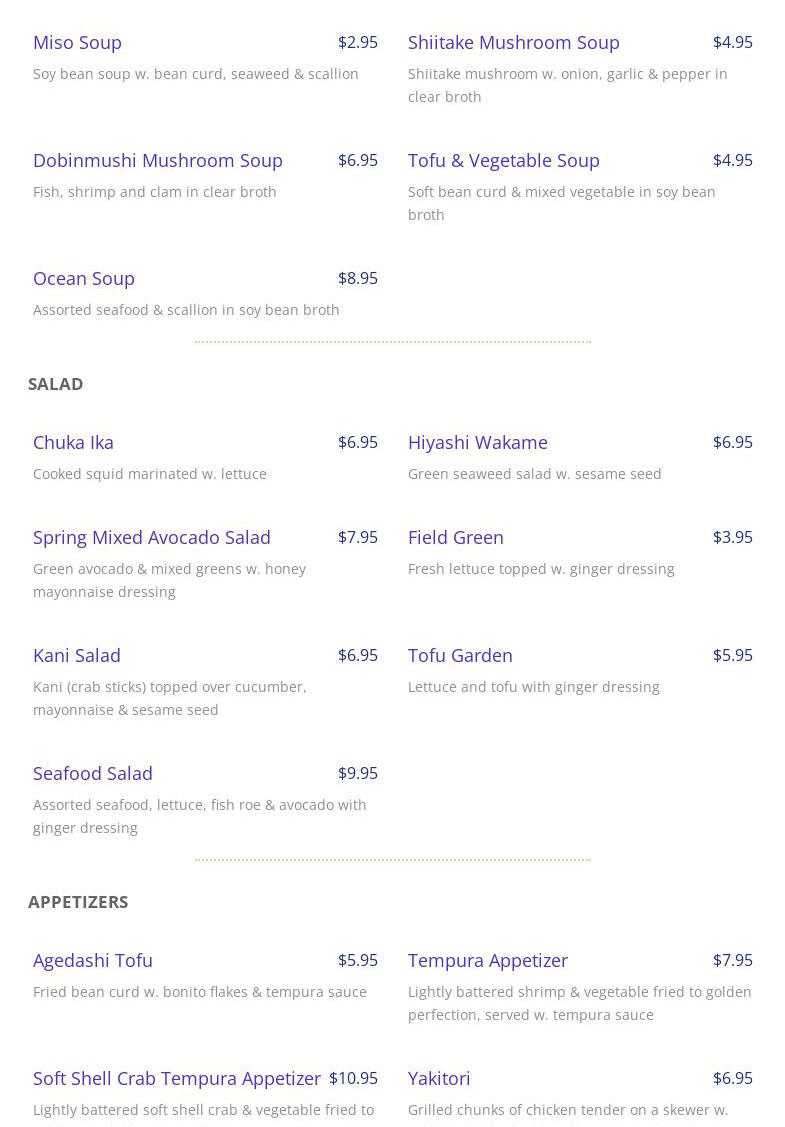
Task: Select the Field Green salad
Action: coord(455,537)
